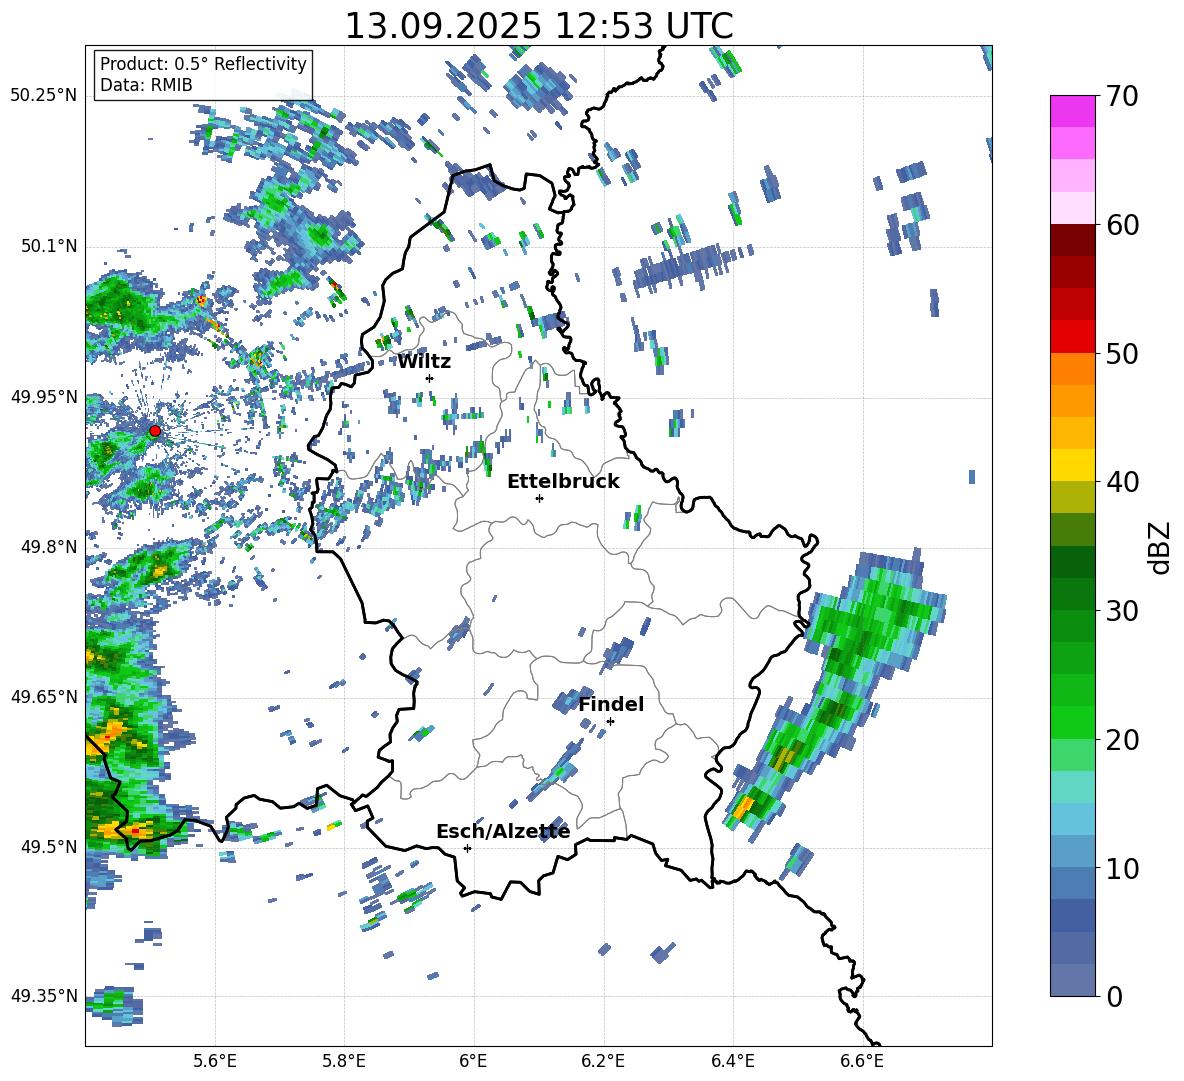Click the red radar site marker dot
The height and width of the screenshot is (1081, 1184).
[155, 431]
